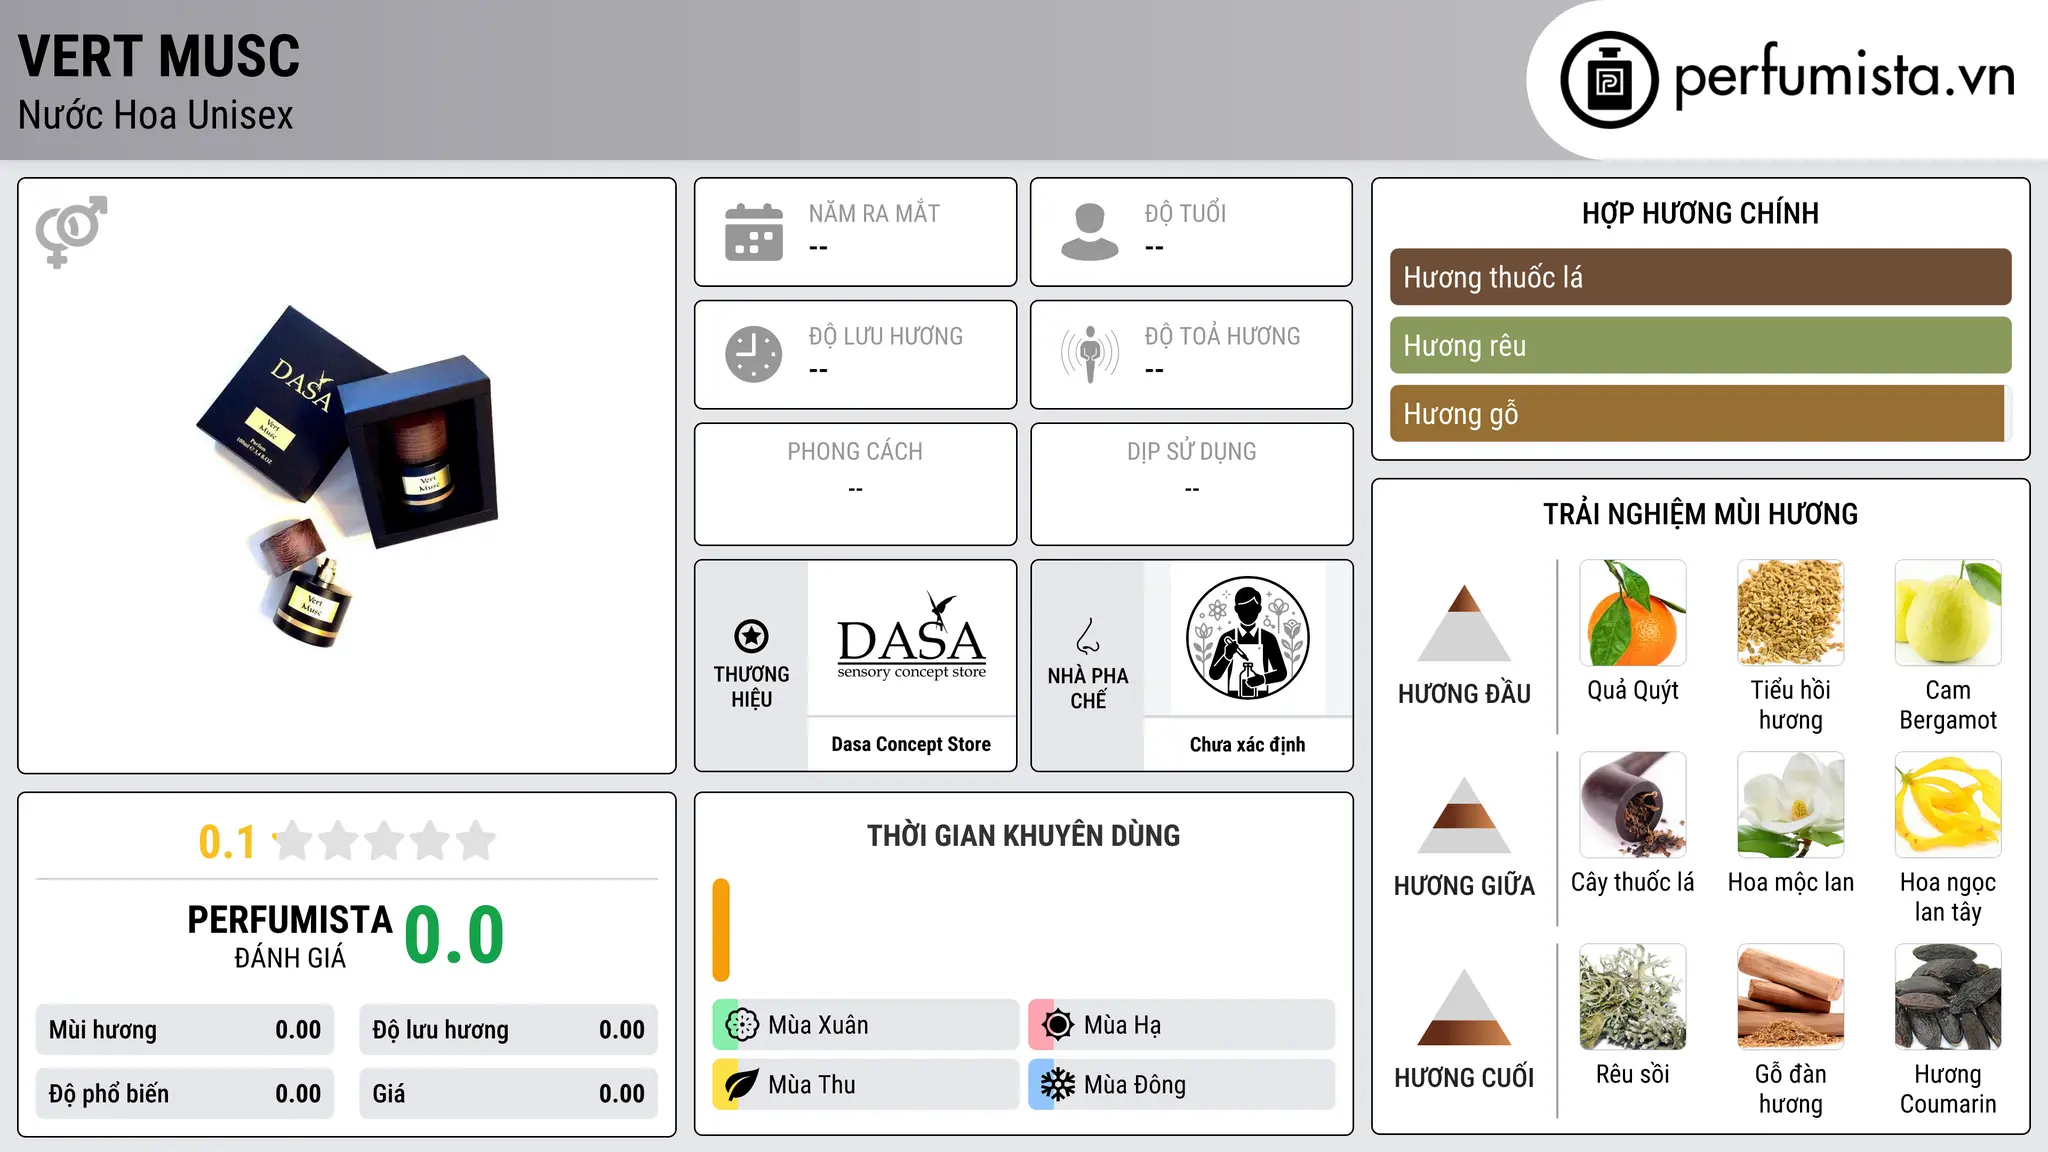Select the Mùa Xuân season label
The height and width of the screenshot is (1152, 2048).
(x=818, y=1025)
